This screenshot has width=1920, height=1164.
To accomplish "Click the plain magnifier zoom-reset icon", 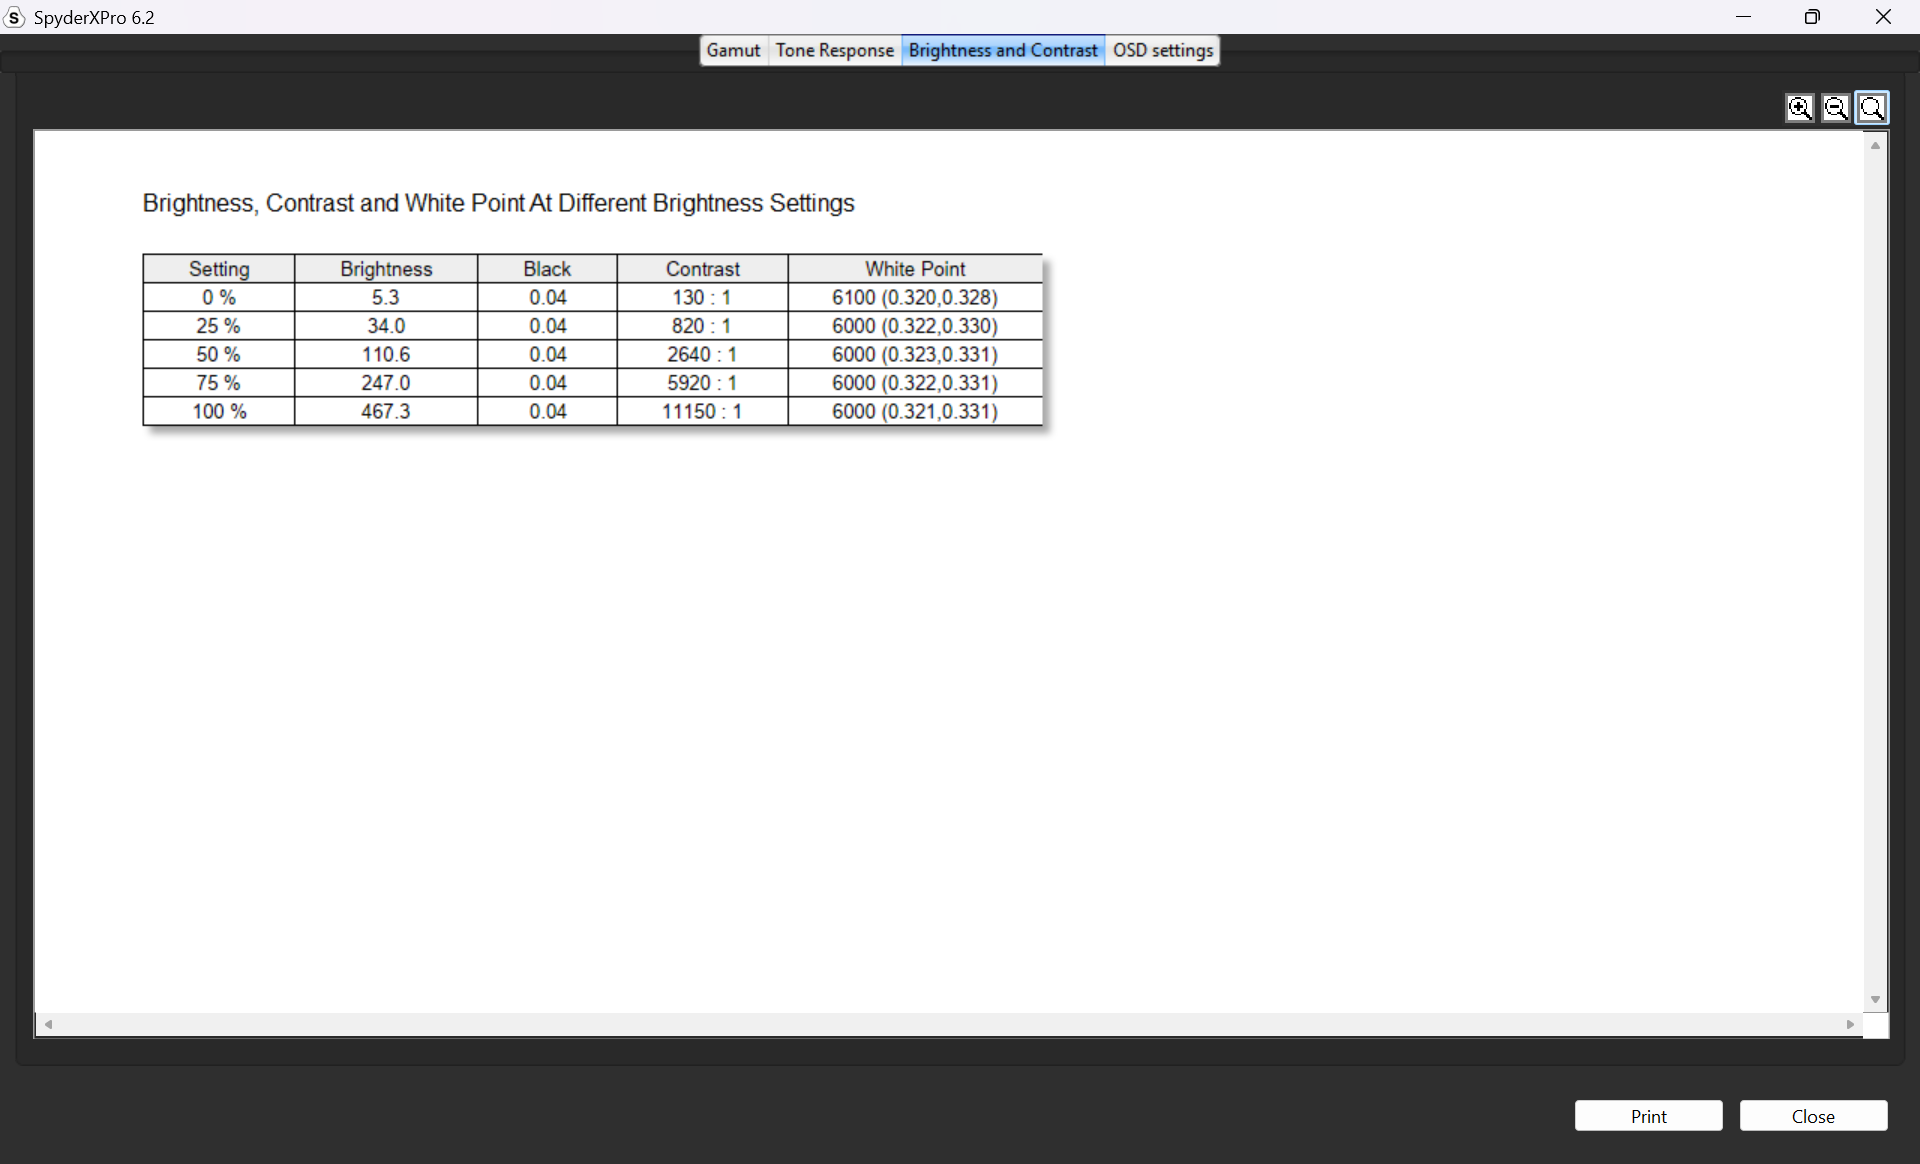I will tap(1872, 108).
